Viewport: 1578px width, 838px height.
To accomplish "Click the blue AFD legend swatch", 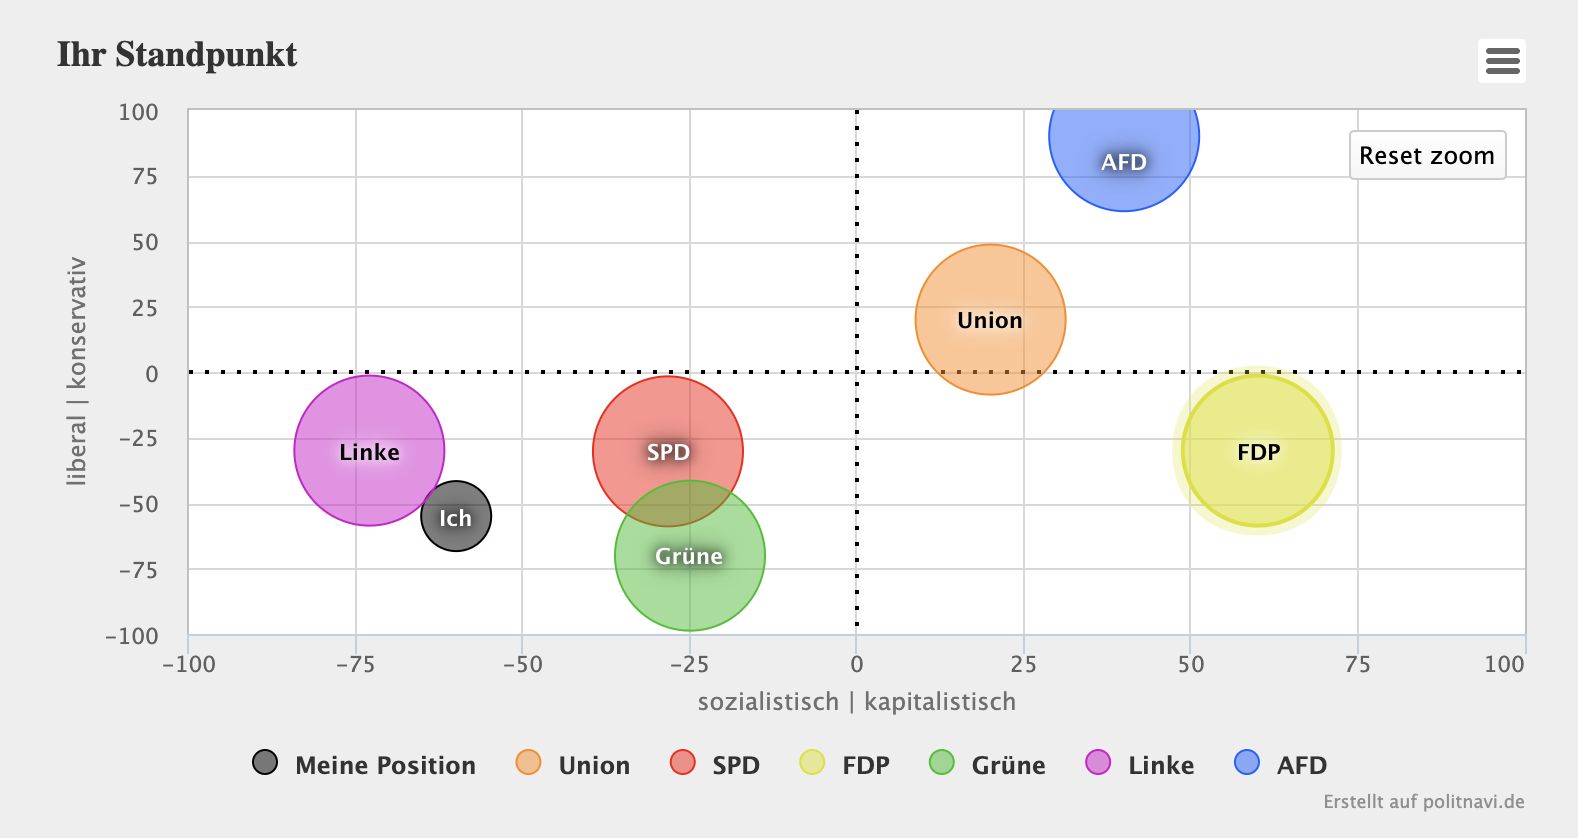I will pyautogui.click(x=1247, y=763).
